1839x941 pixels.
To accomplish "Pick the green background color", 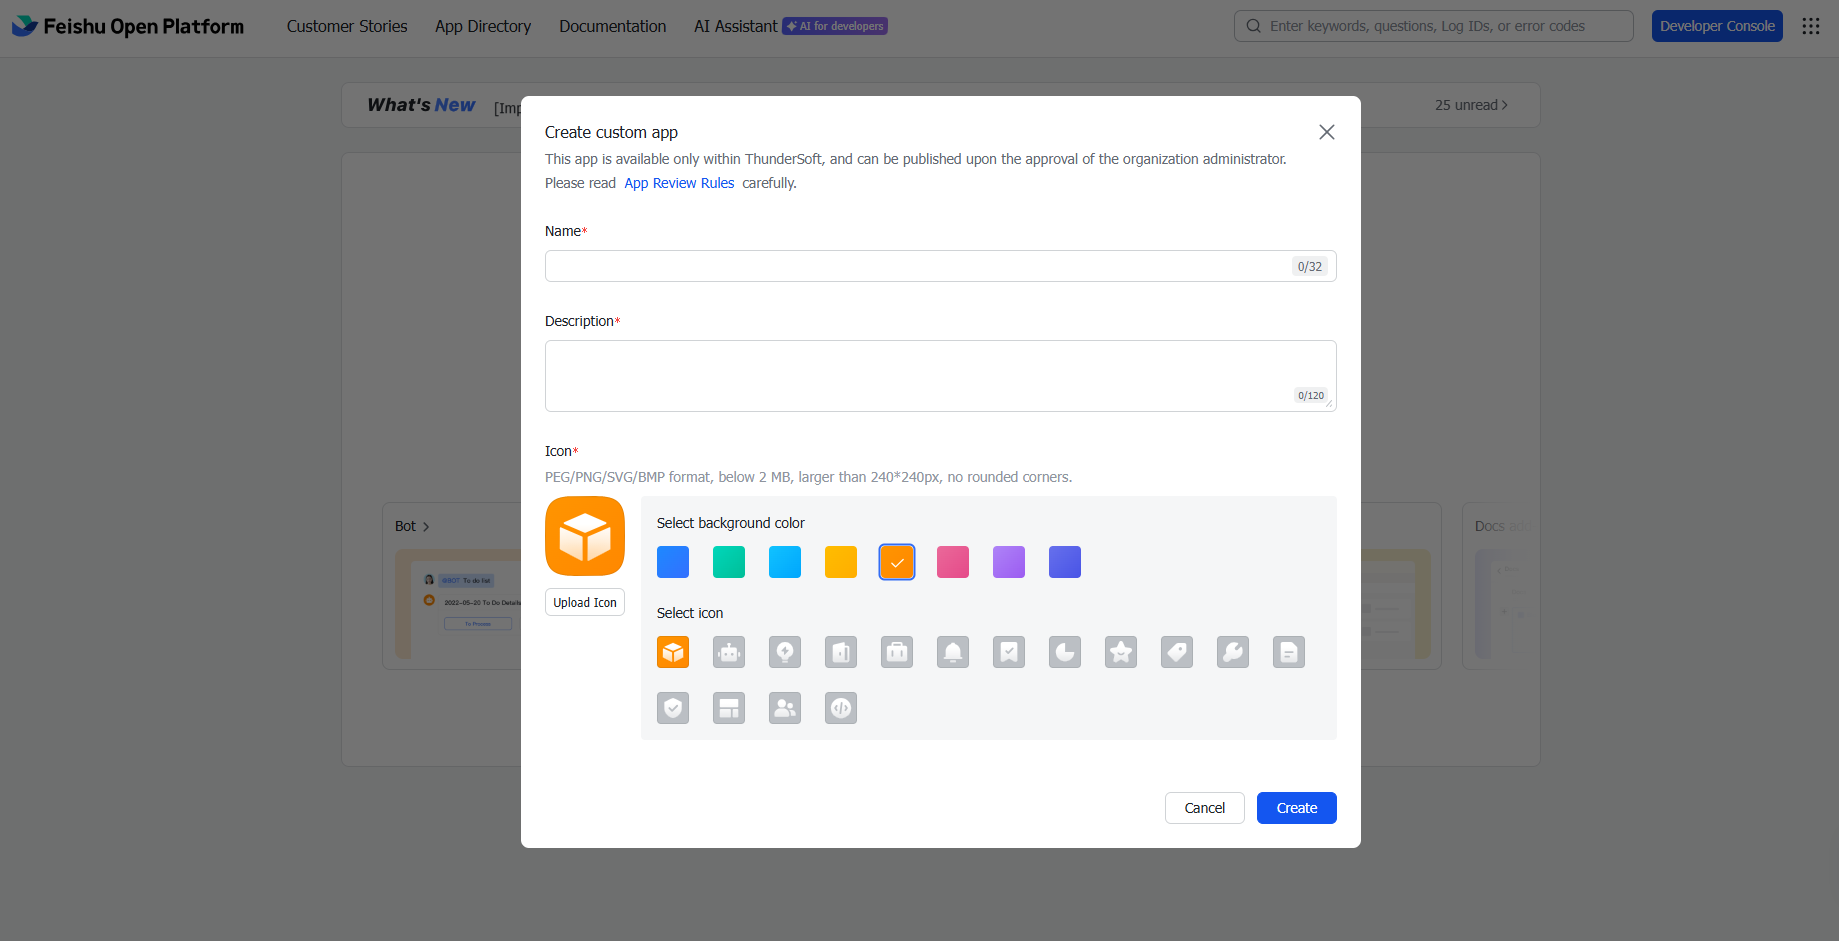I will click(729, 562).
